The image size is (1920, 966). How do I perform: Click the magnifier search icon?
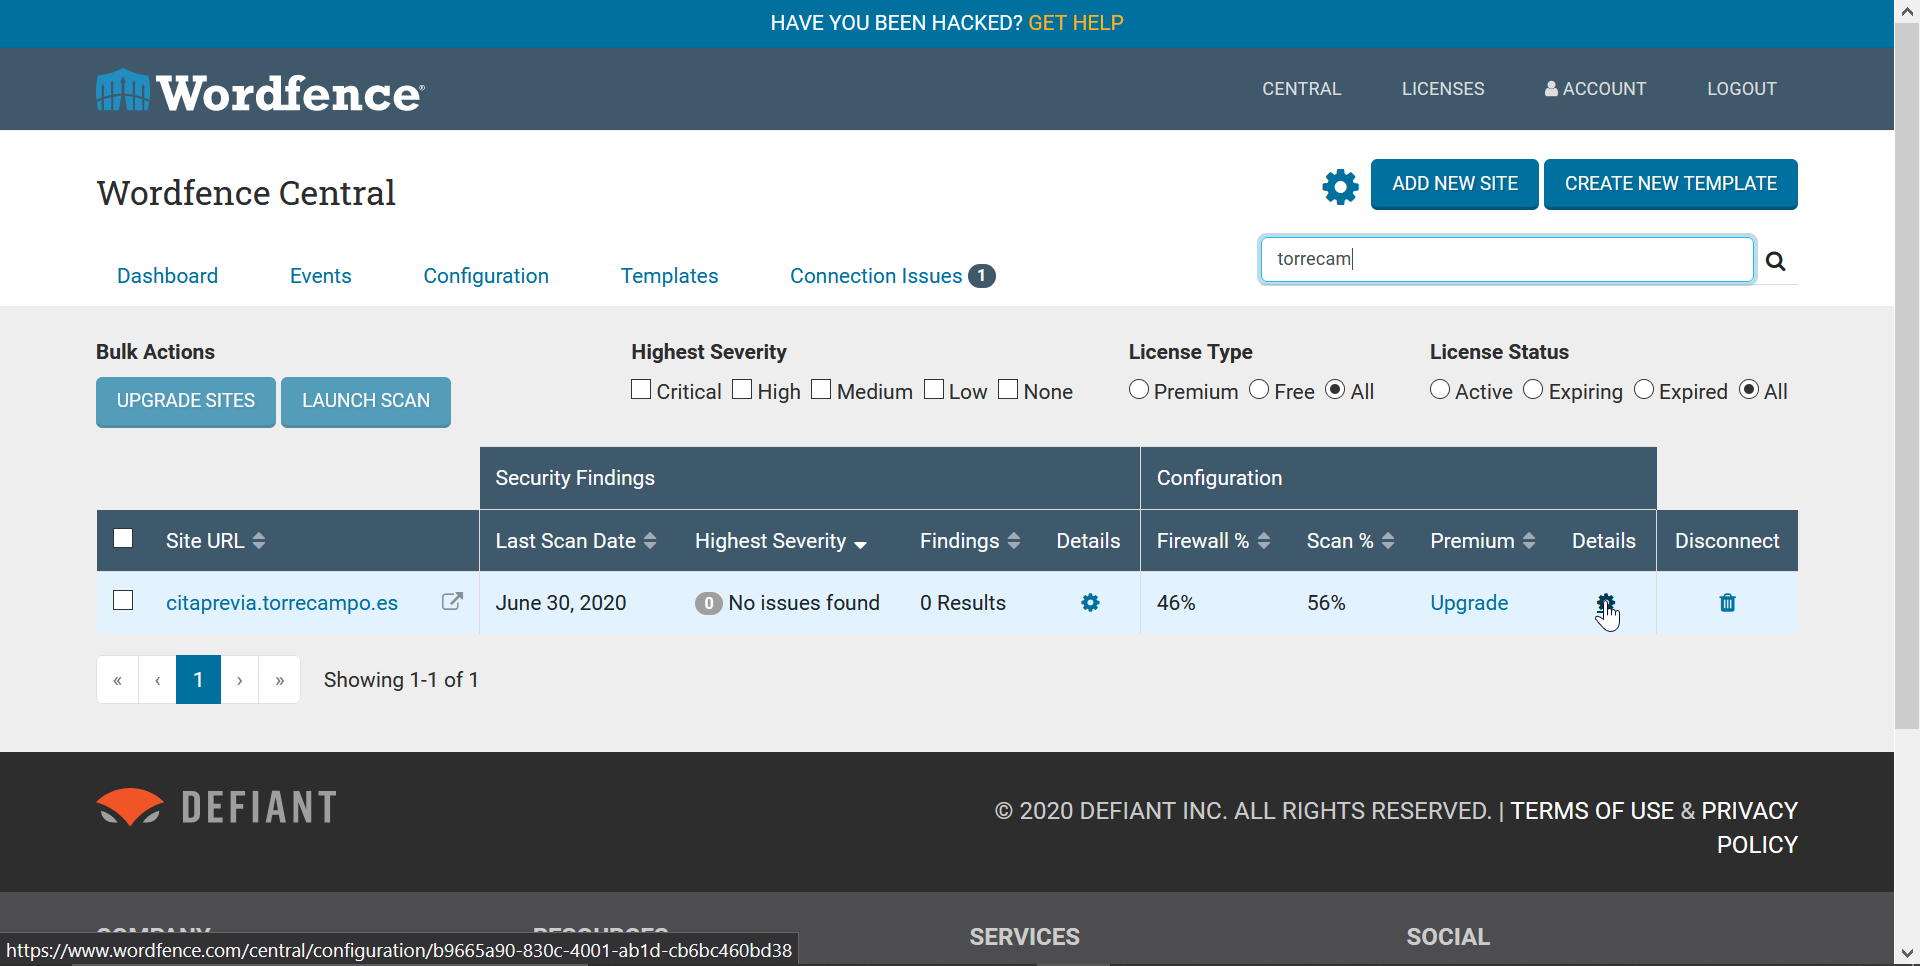(x=1775, y=261)
